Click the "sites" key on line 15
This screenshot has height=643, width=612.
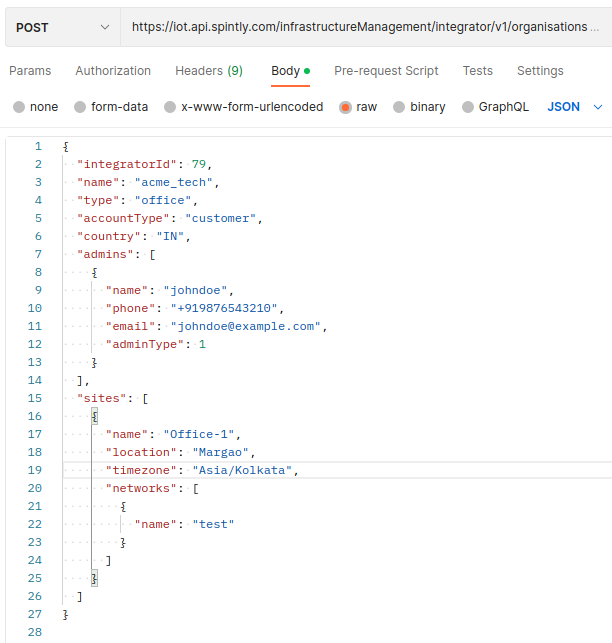click(x=102, y=399)
